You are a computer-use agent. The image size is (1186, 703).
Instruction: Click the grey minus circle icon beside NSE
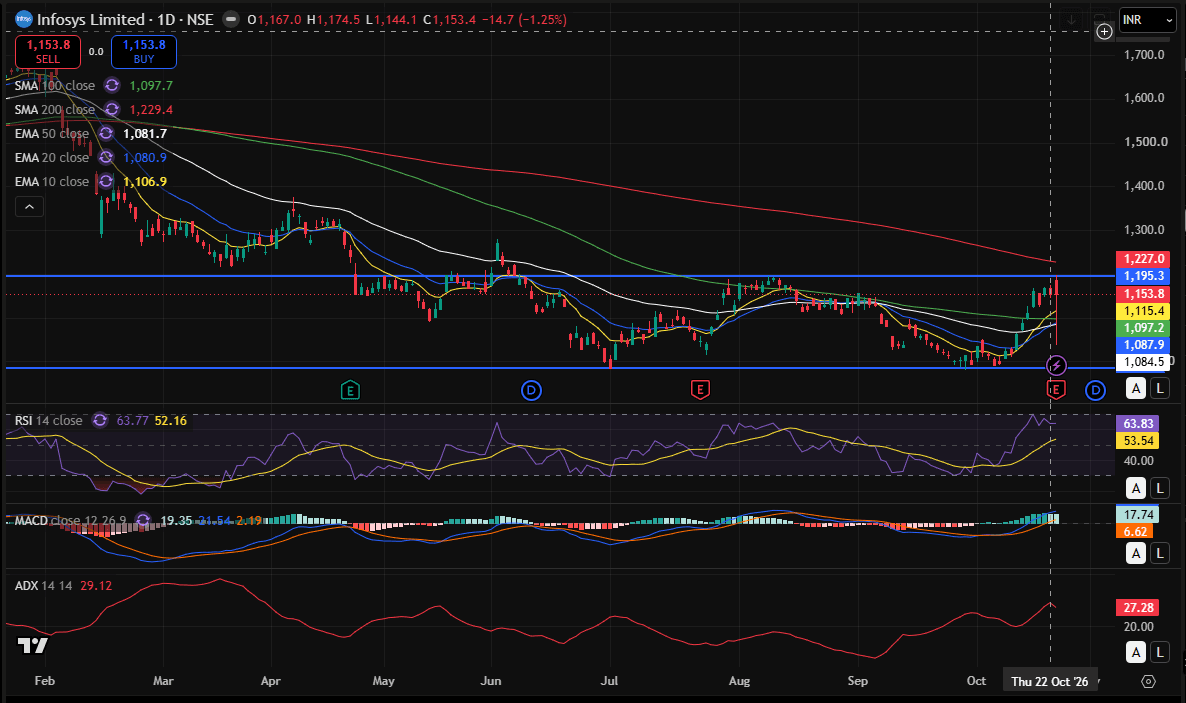(231, 19)
